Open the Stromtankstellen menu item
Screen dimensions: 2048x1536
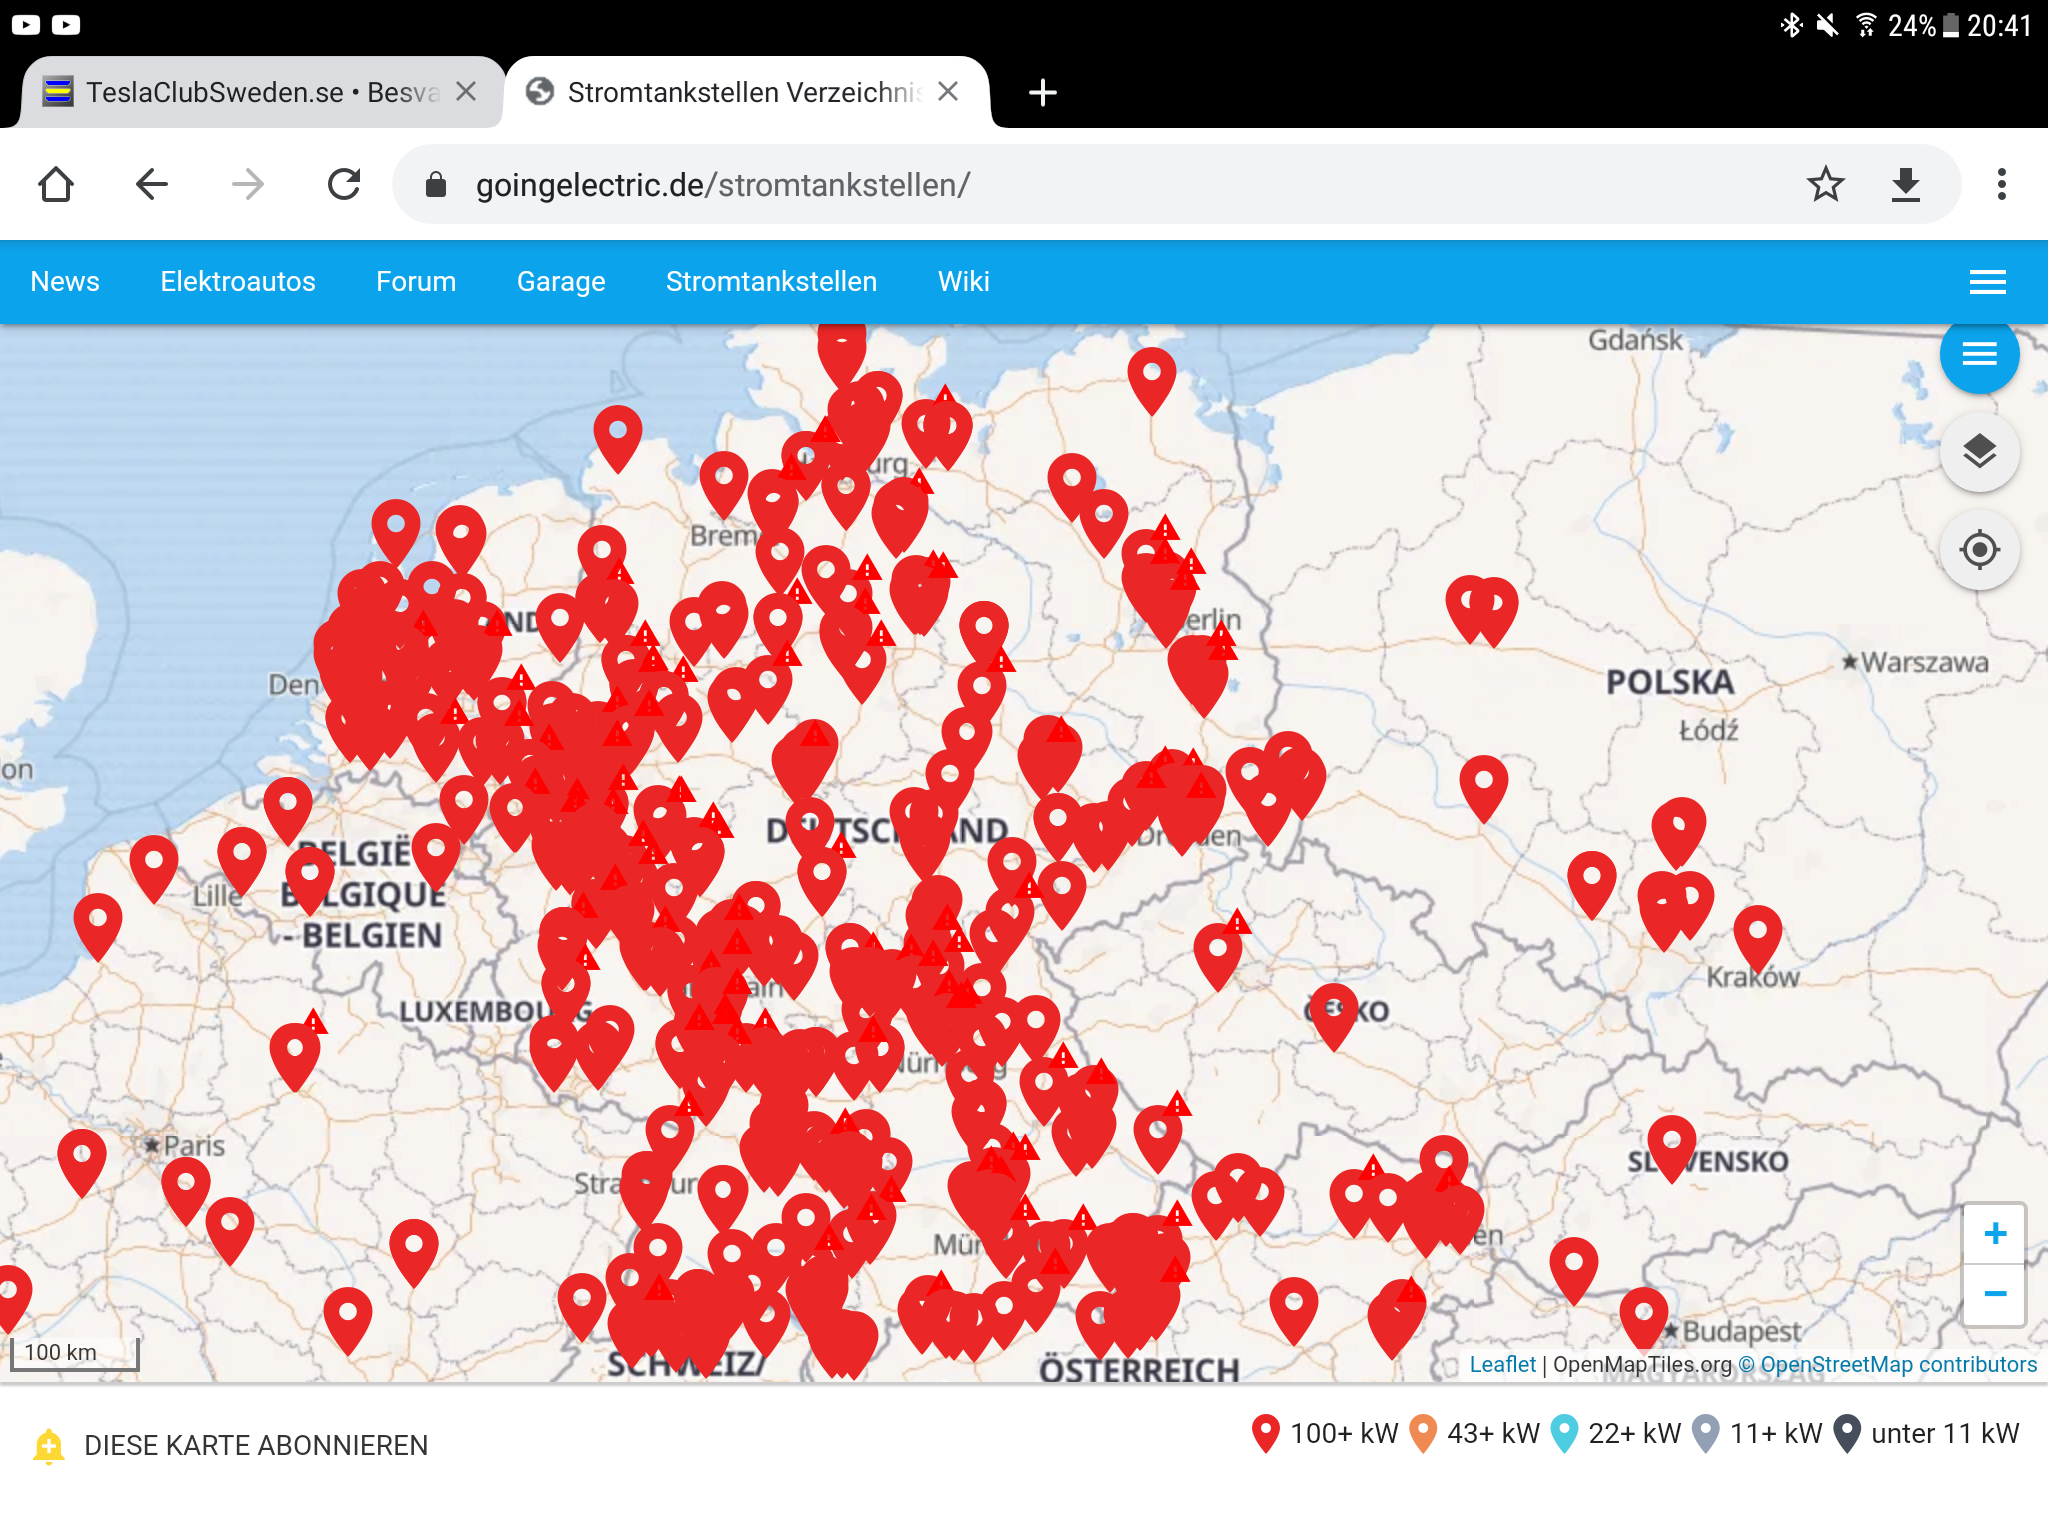click(772, 282)
